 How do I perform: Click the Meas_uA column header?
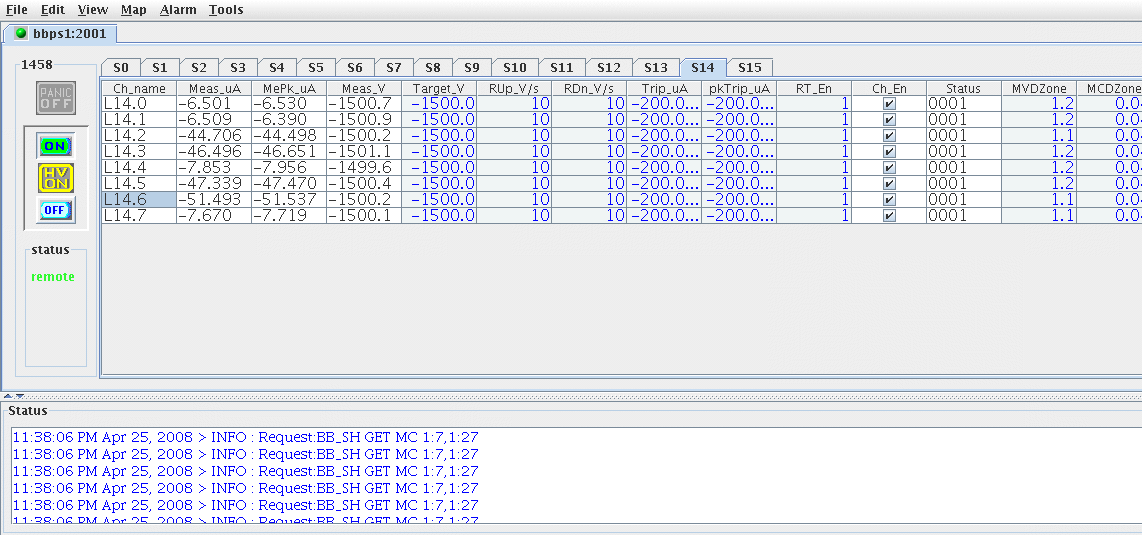[214, 88]
